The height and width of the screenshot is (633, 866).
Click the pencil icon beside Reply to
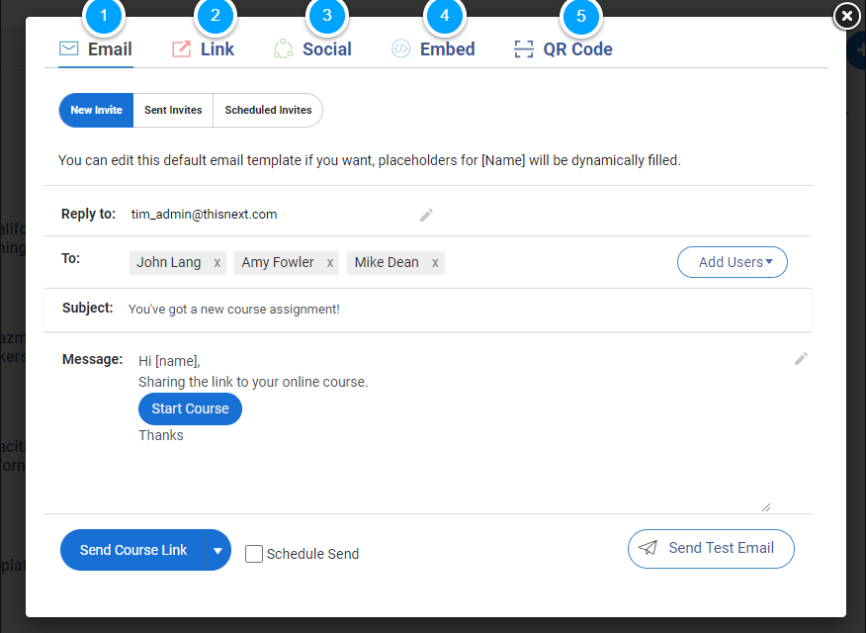click(x=426, y=214)
